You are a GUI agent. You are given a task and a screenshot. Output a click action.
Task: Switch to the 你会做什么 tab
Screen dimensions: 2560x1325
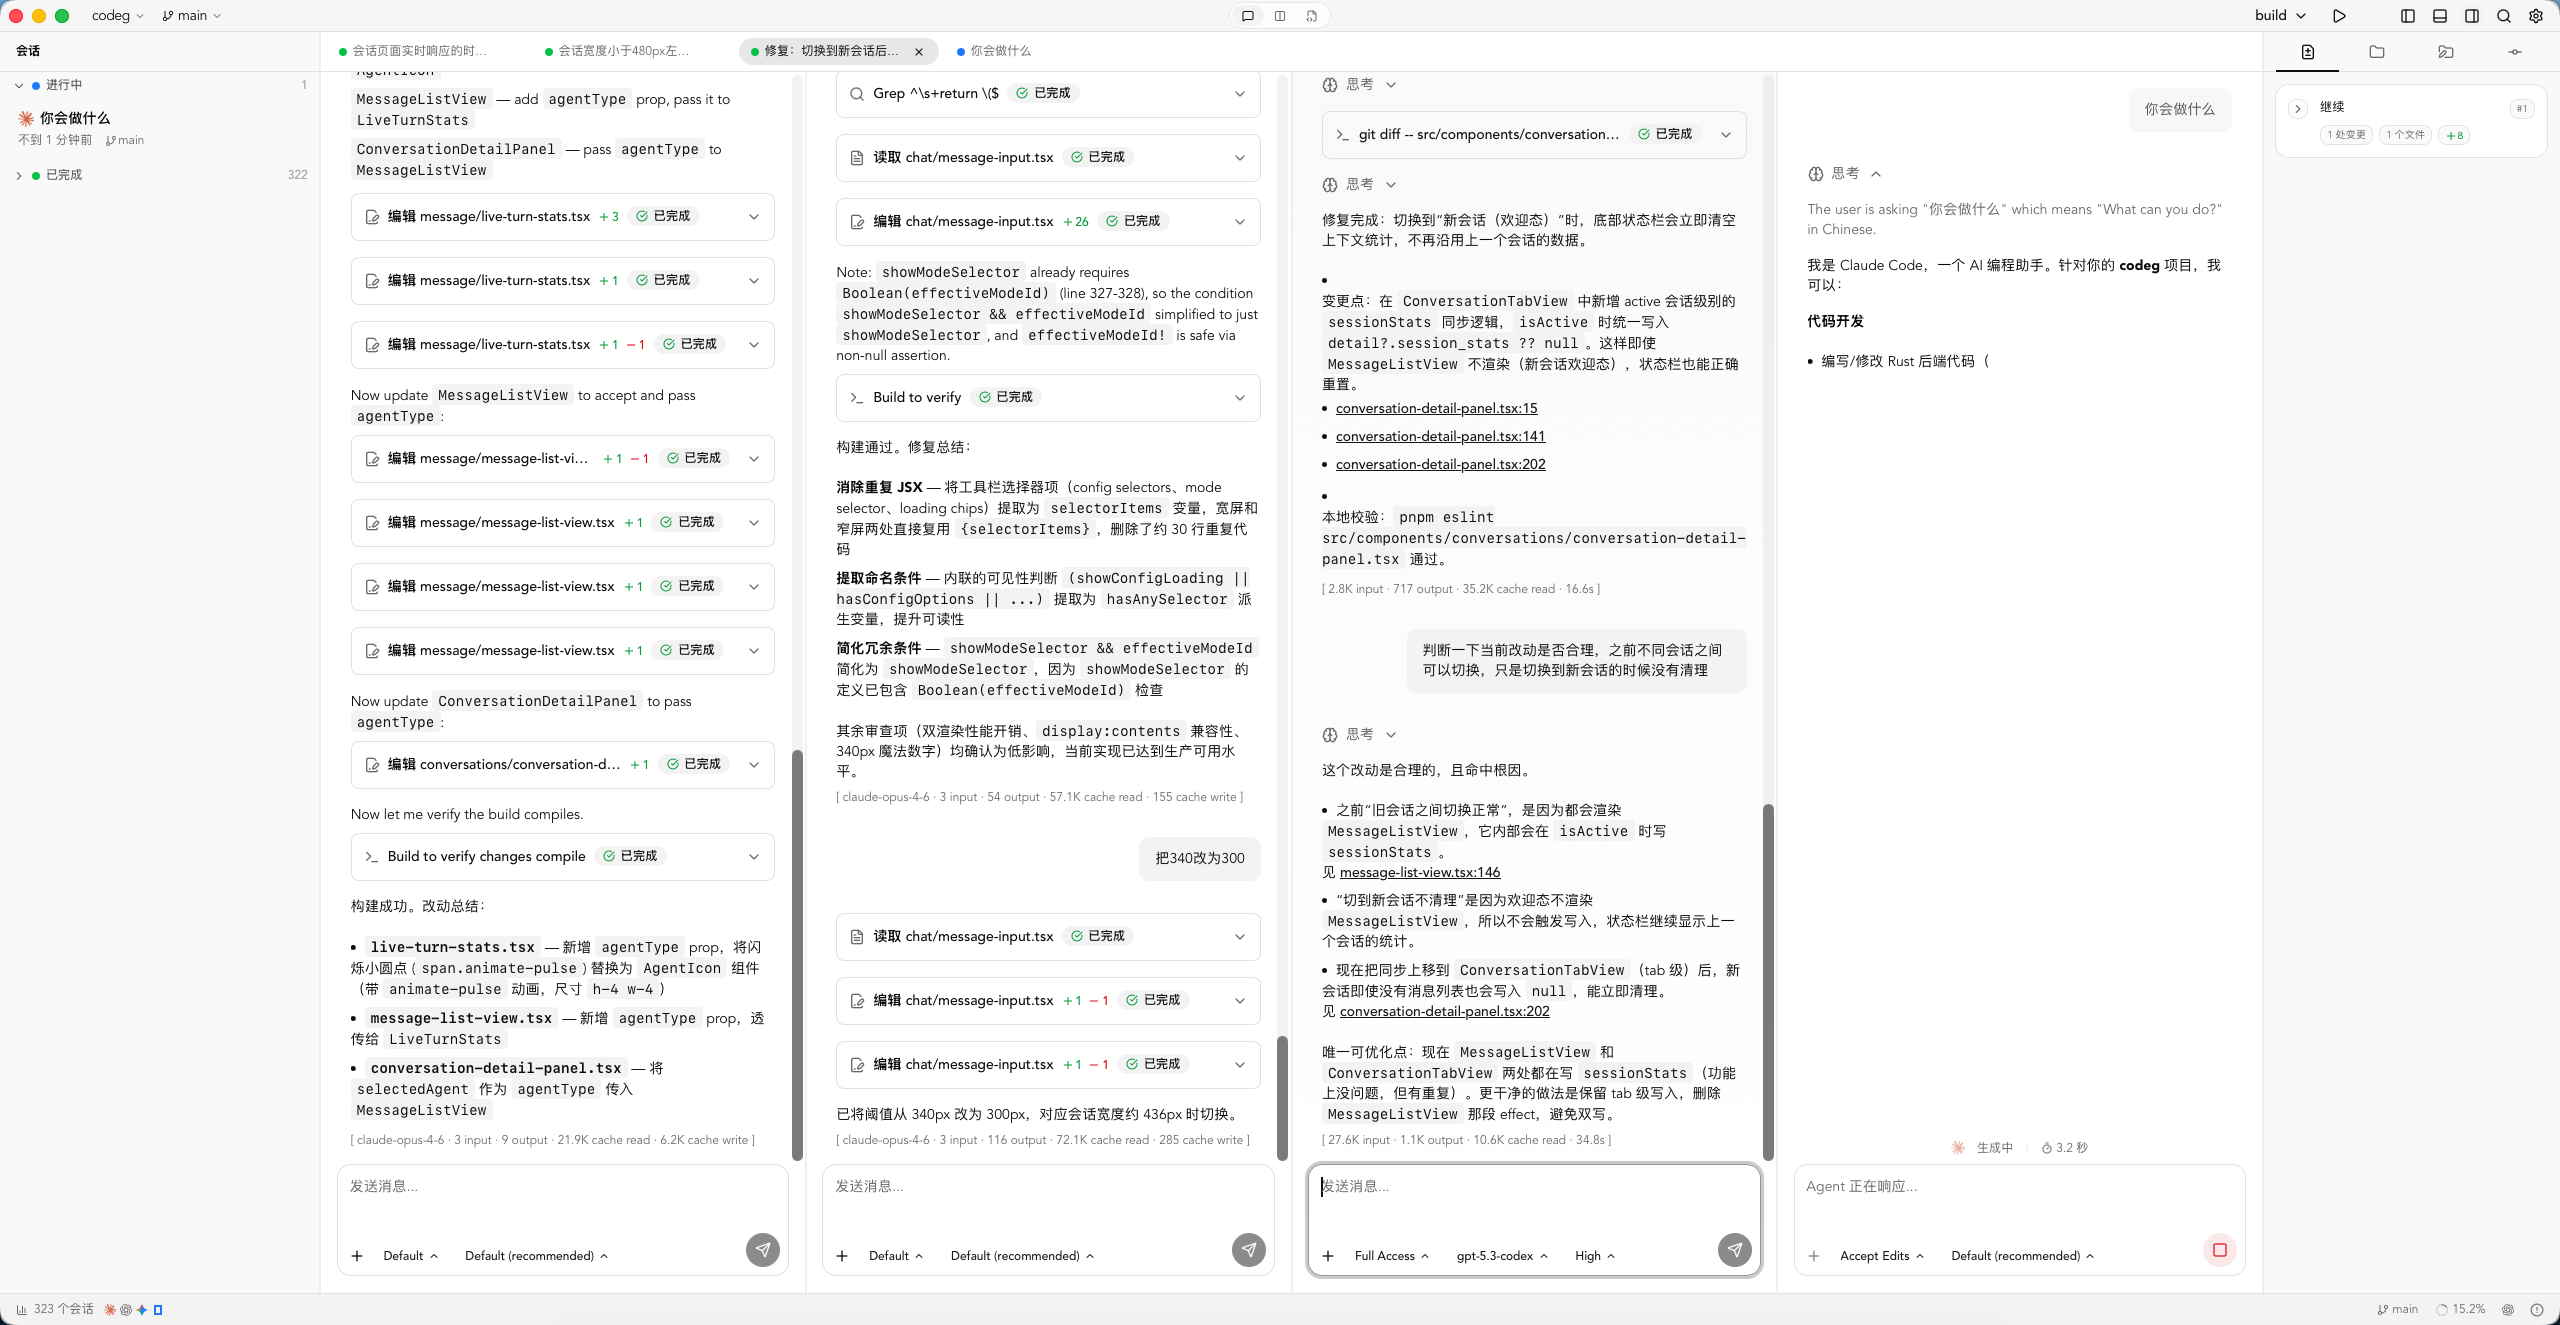click(x=996, y=51)
